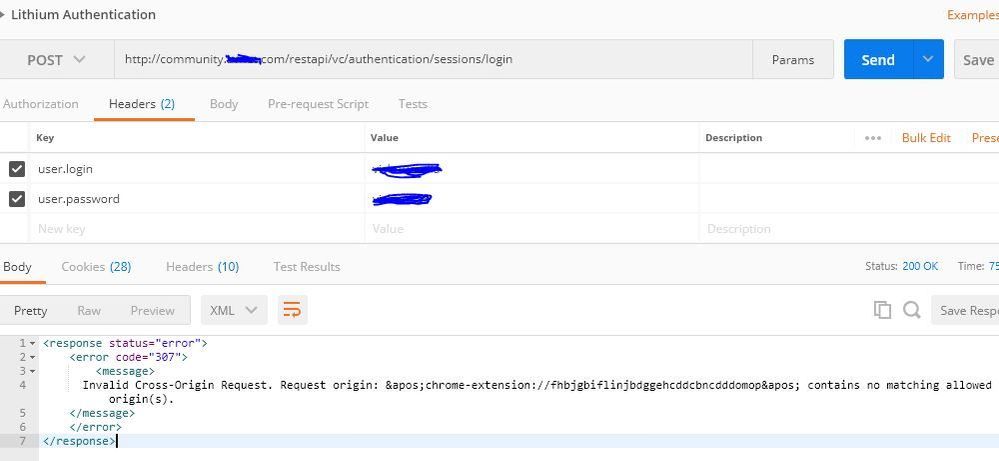Open Bulk Edit for headers
Viewport: 999px width, 461px height.
(926, 138)
